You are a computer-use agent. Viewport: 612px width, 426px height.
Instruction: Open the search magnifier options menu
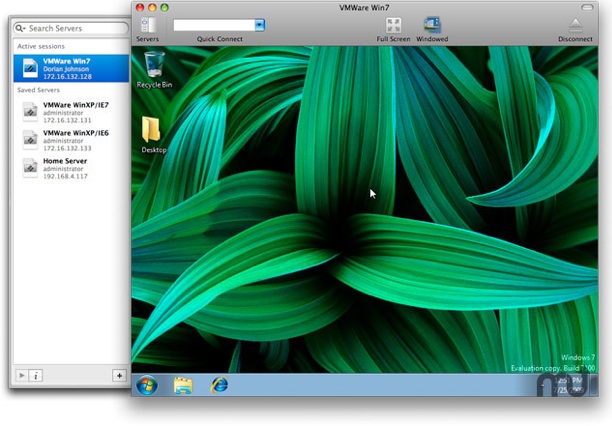20,28
